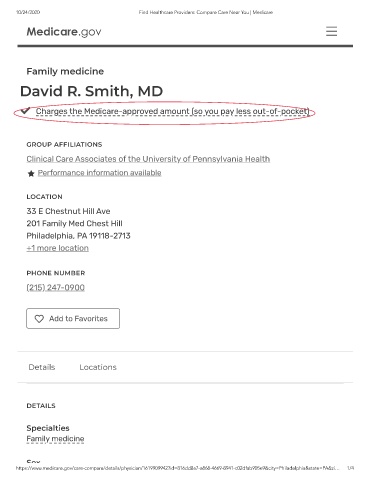Click the Add to Favorites button
Screen dimensions: 370x480
click(x=73, y=319)
